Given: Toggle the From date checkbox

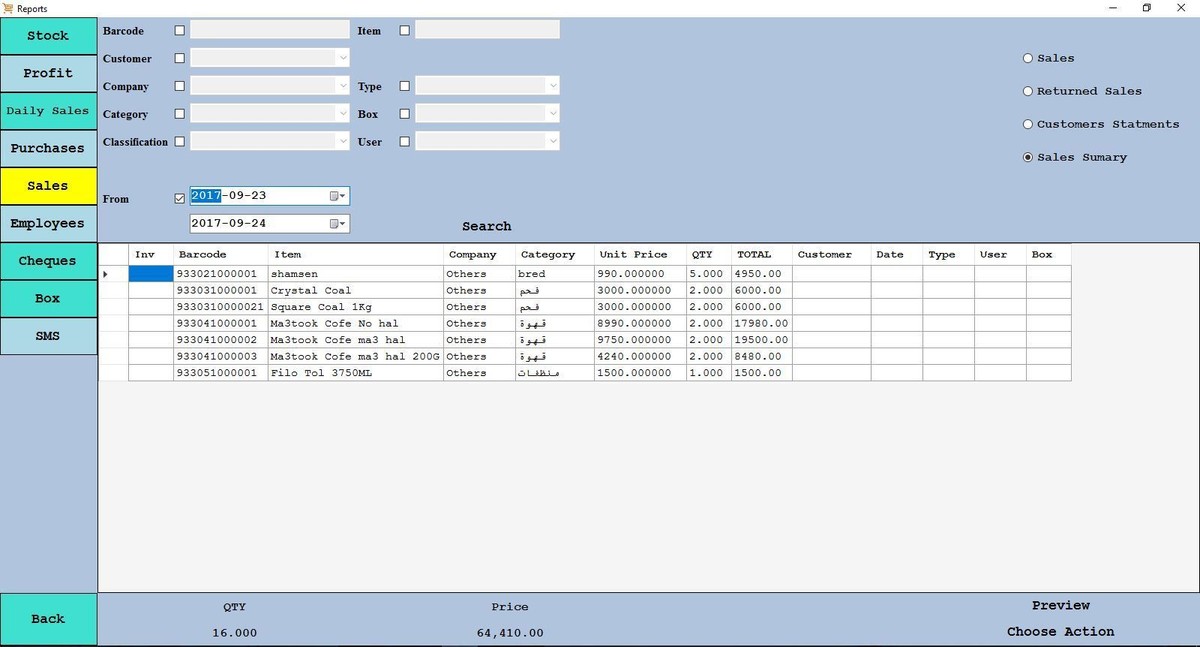Looking at the screenshot, I should point(180,198).
